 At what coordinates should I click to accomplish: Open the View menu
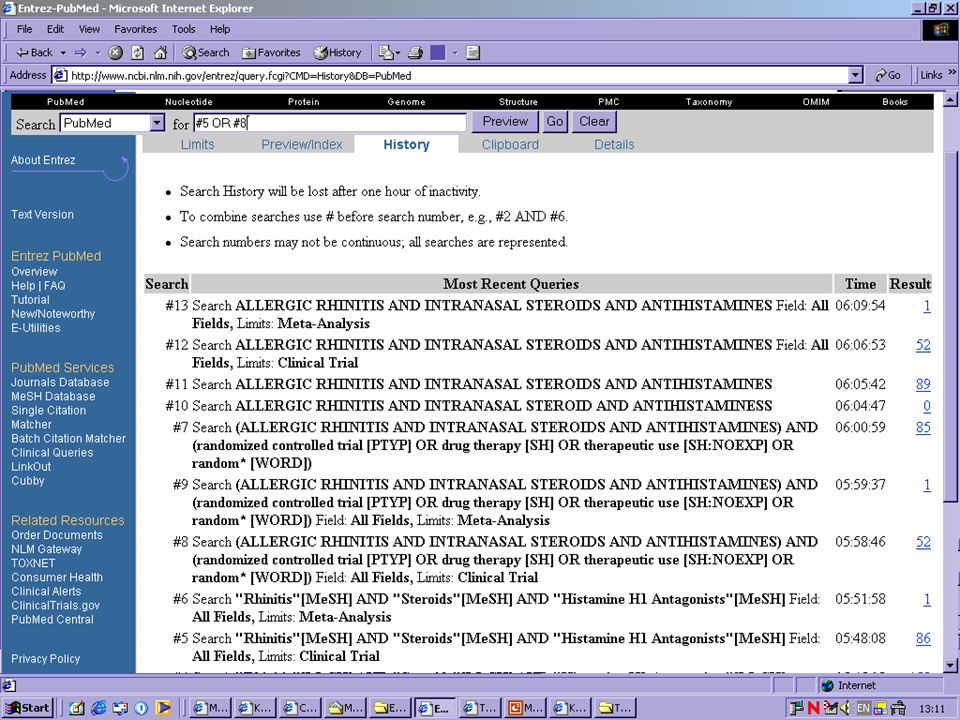89,29
